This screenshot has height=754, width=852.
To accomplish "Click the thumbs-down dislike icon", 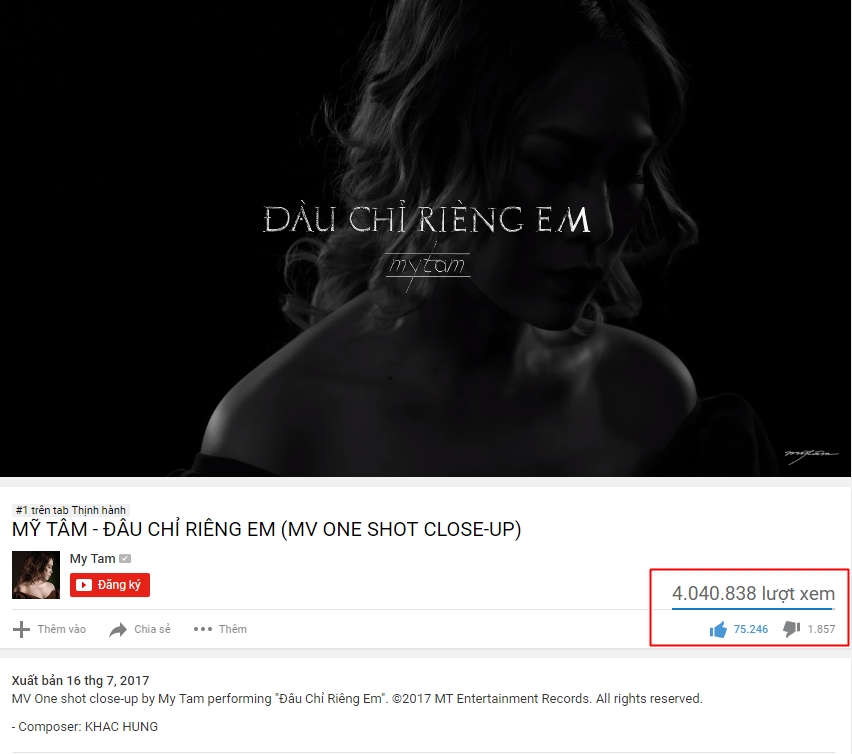I will (x=791, y=630).
